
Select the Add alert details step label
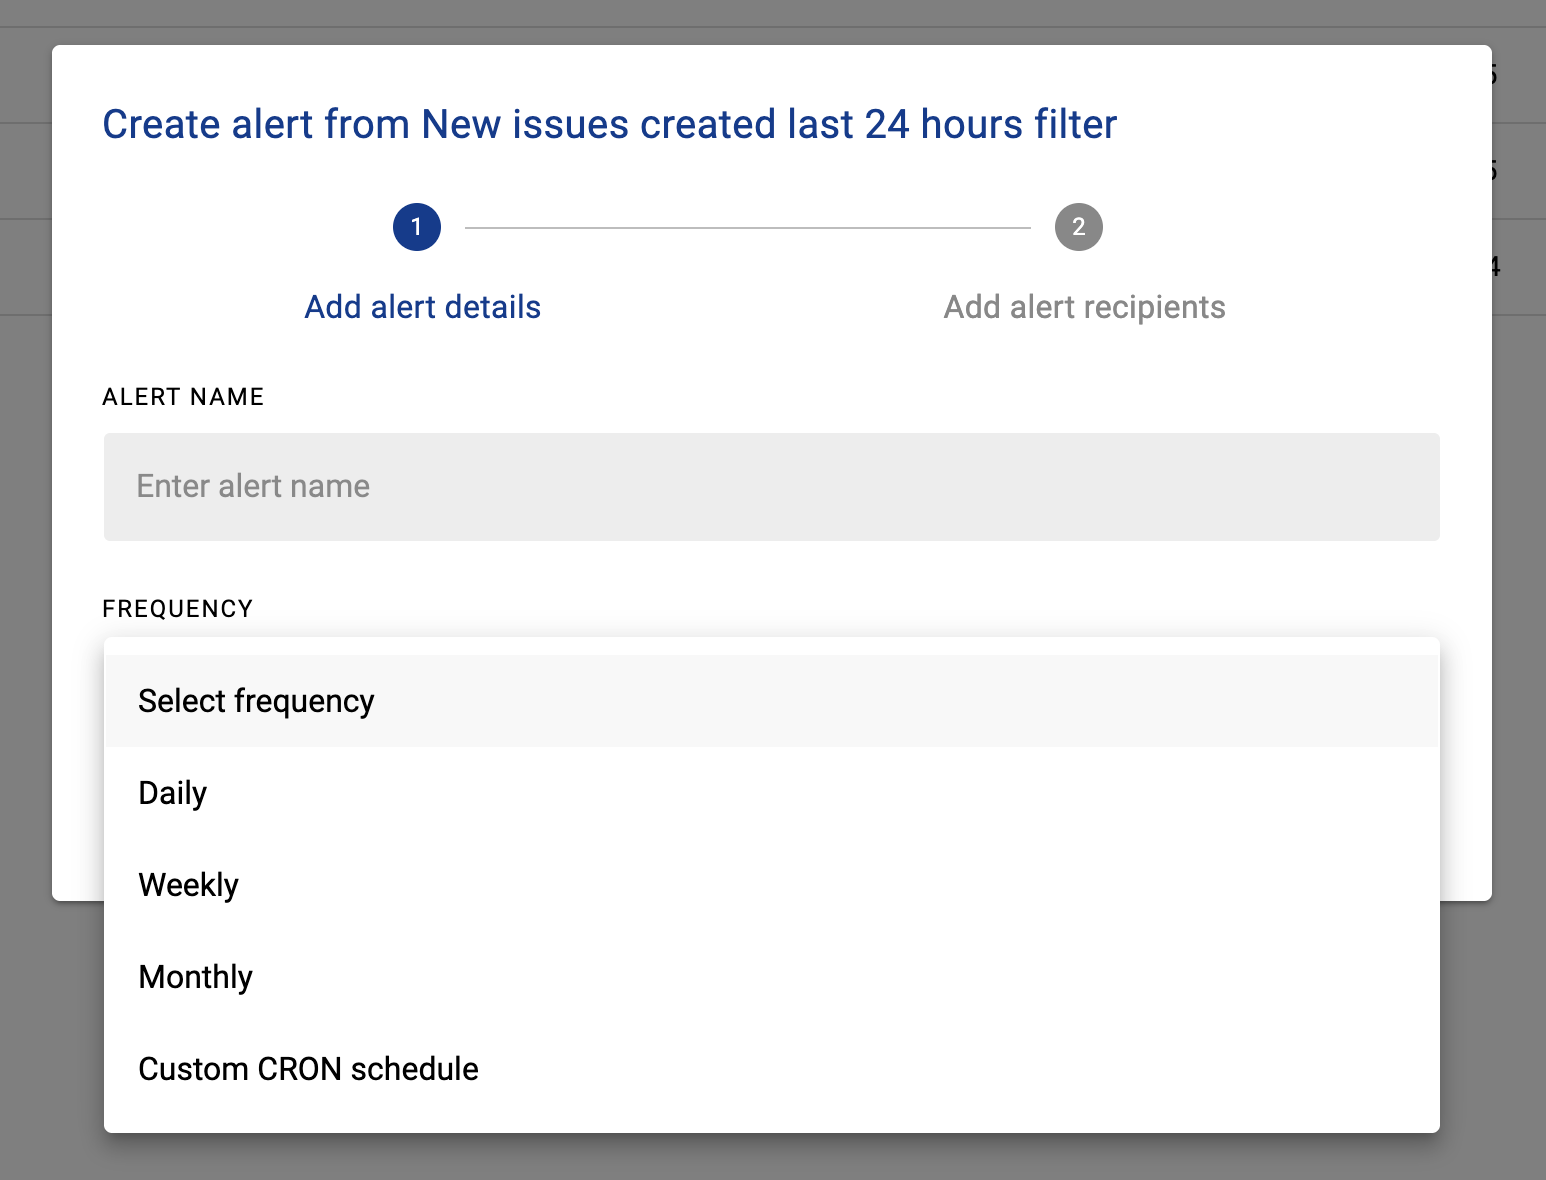(422, 307)
